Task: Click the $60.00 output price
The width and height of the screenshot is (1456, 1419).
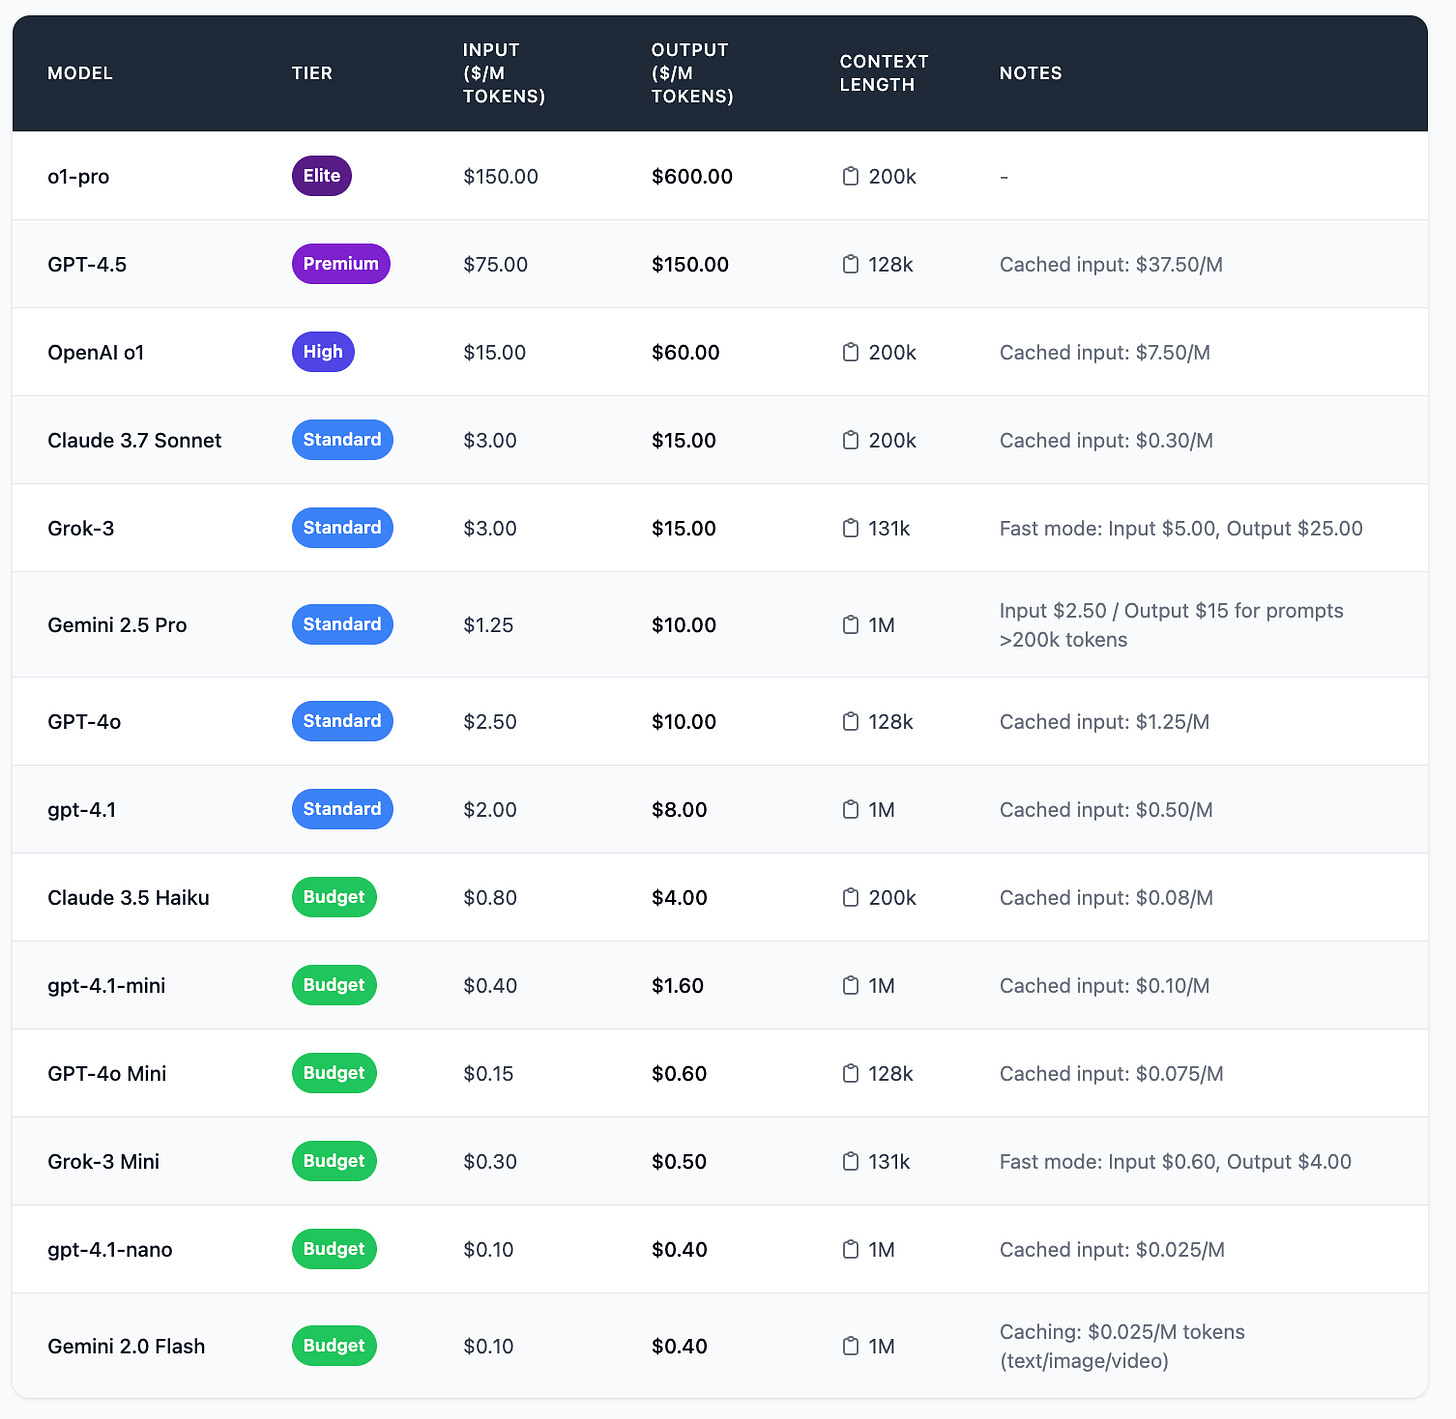Action: pyautogui.click(x=686, y=353)
